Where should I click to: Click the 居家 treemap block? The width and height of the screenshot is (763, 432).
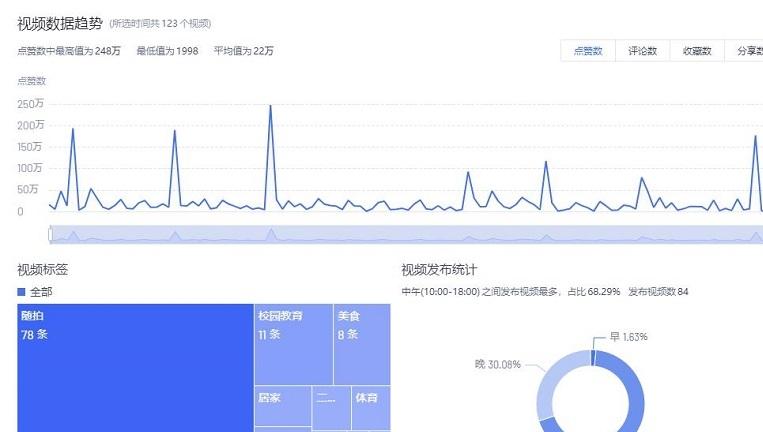283,406
